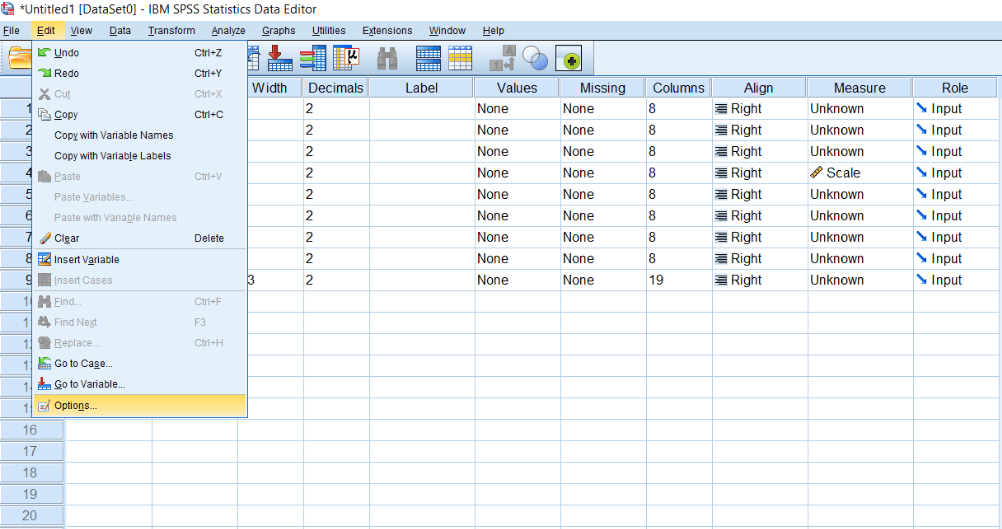Open the Measure cell showing Scale
The image size is (1002, 529).
pos(859,173)
